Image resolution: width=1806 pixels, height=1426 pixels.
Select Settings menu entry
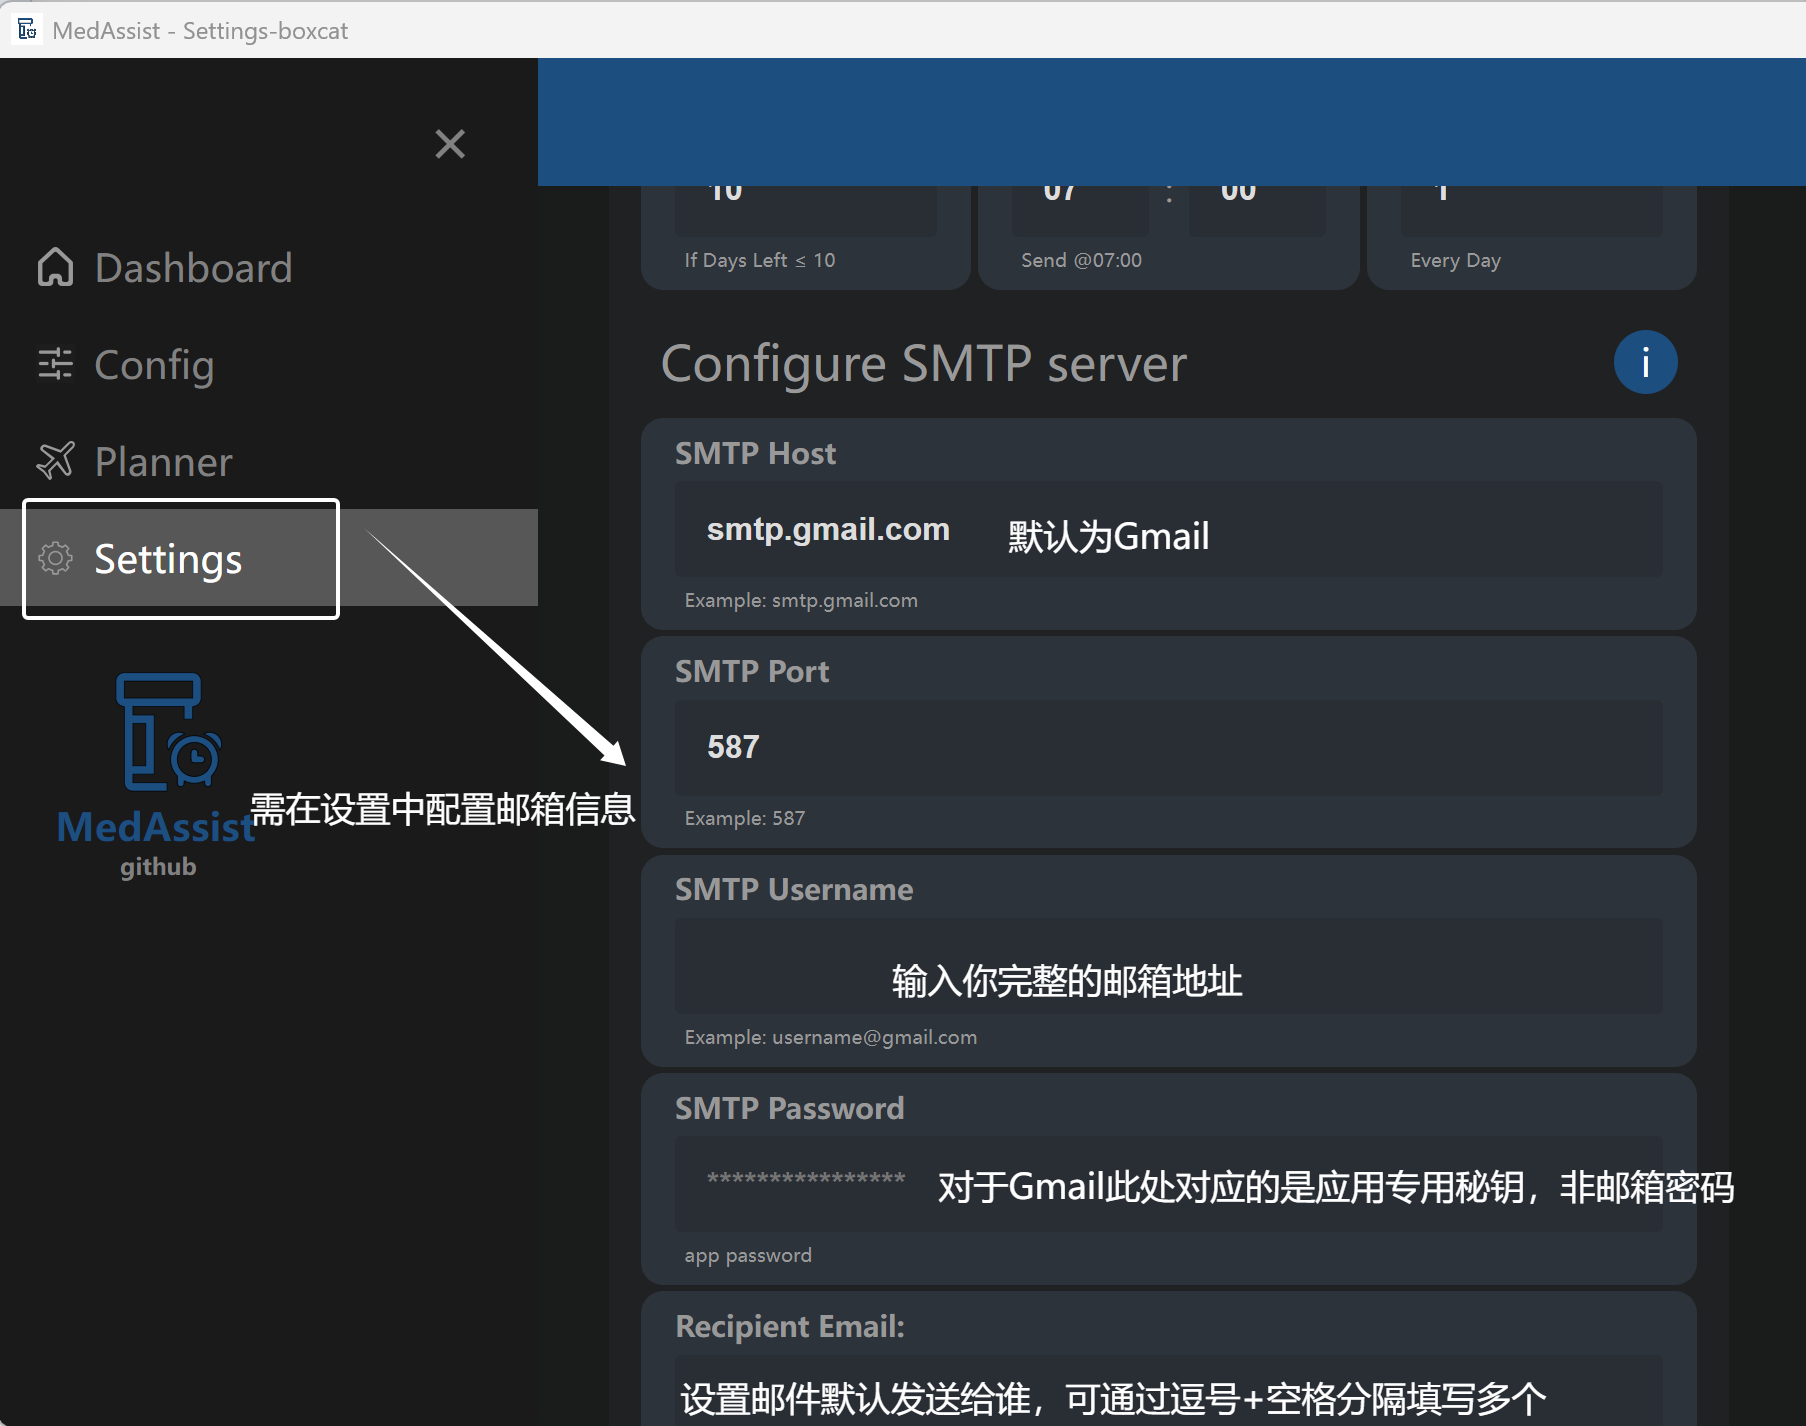[x=269, y=558]
